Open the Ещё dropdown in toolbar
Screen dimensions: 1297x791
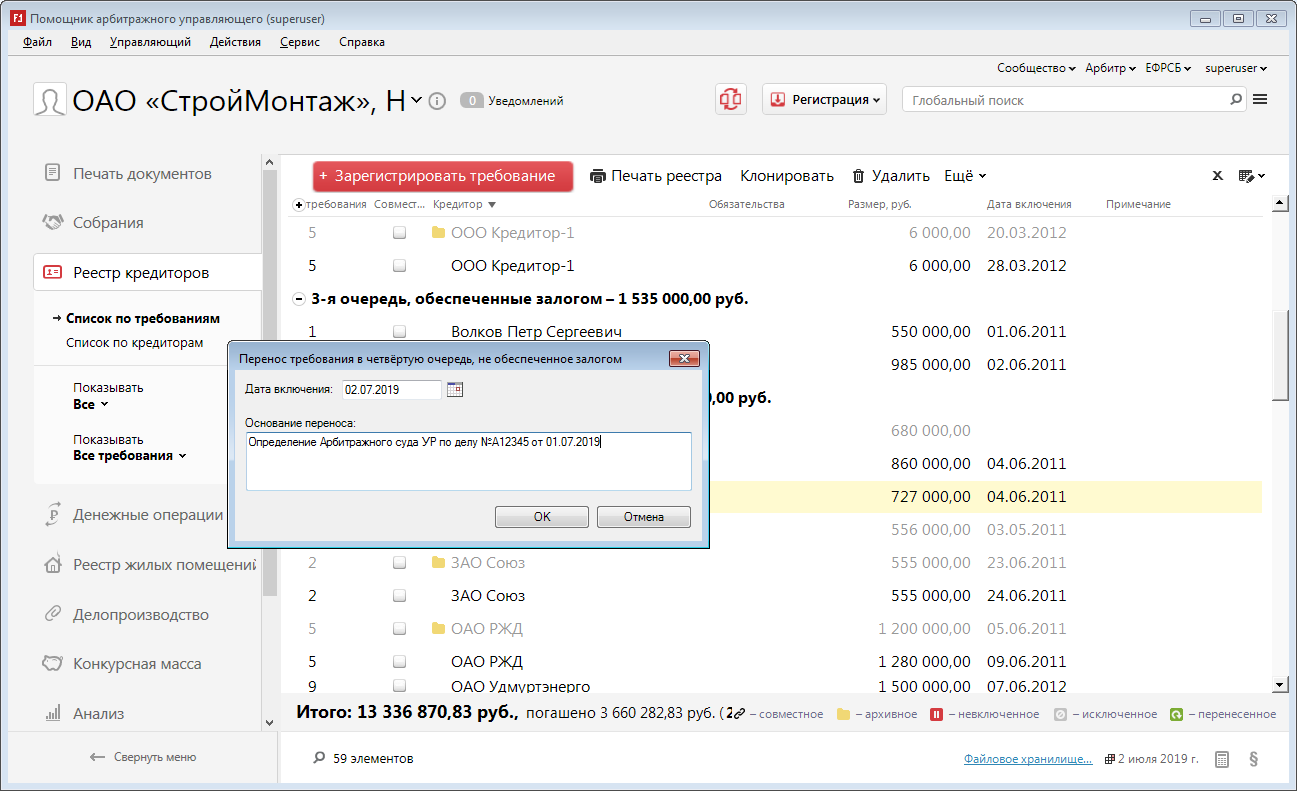point(965,176)
